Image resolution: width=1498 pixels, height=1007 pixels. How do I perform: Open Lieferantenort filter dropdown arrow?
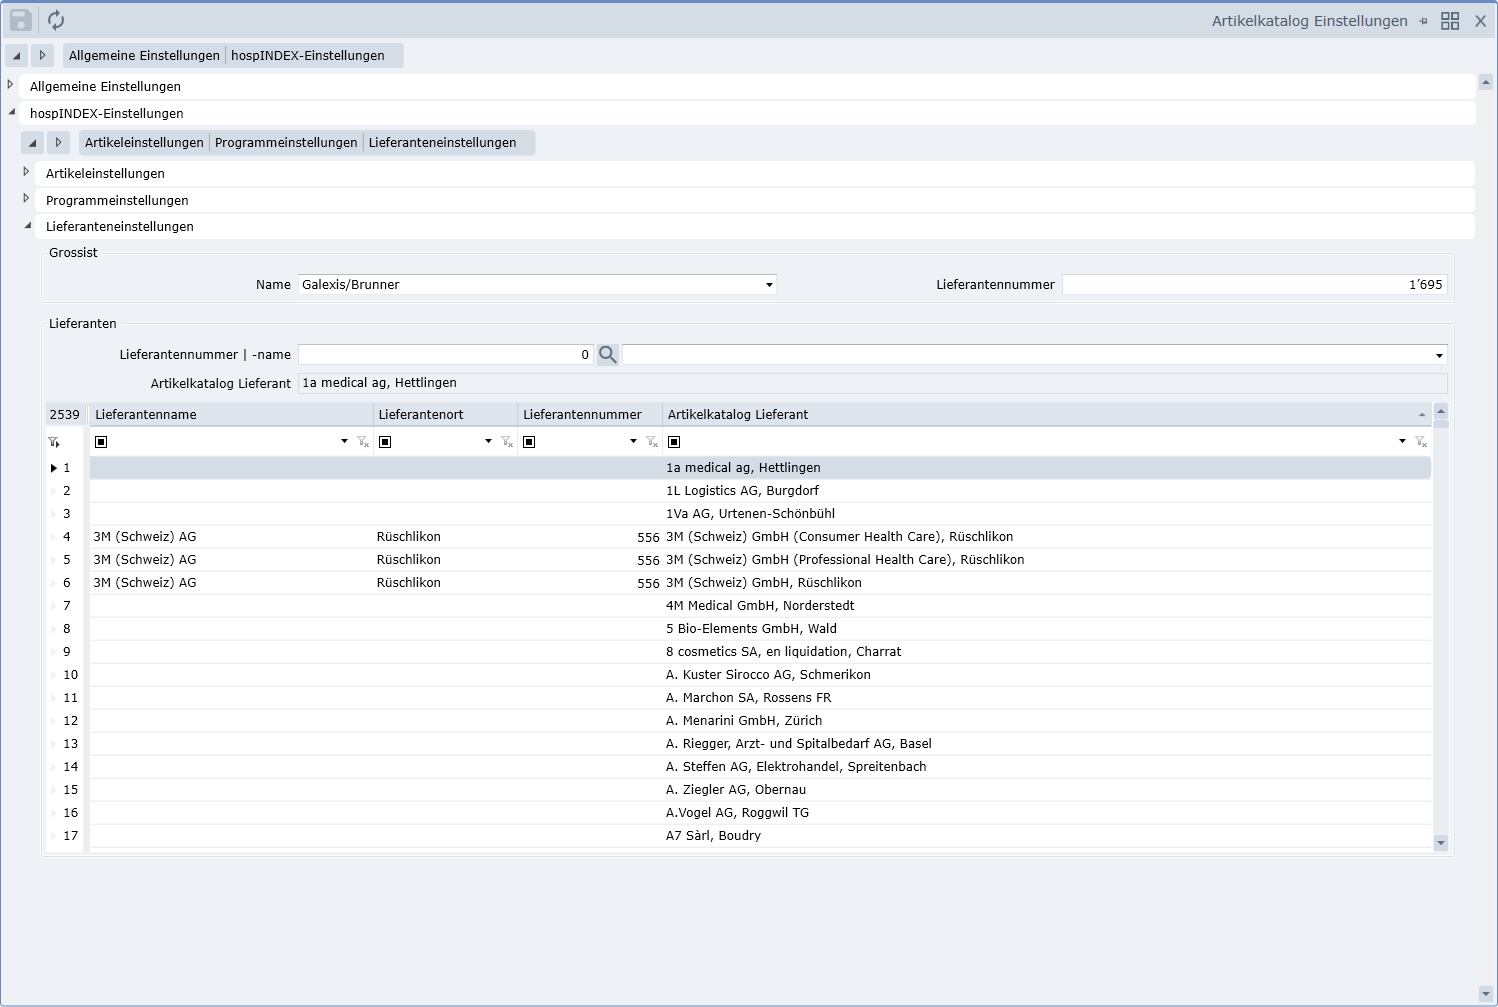coord(489,442)
